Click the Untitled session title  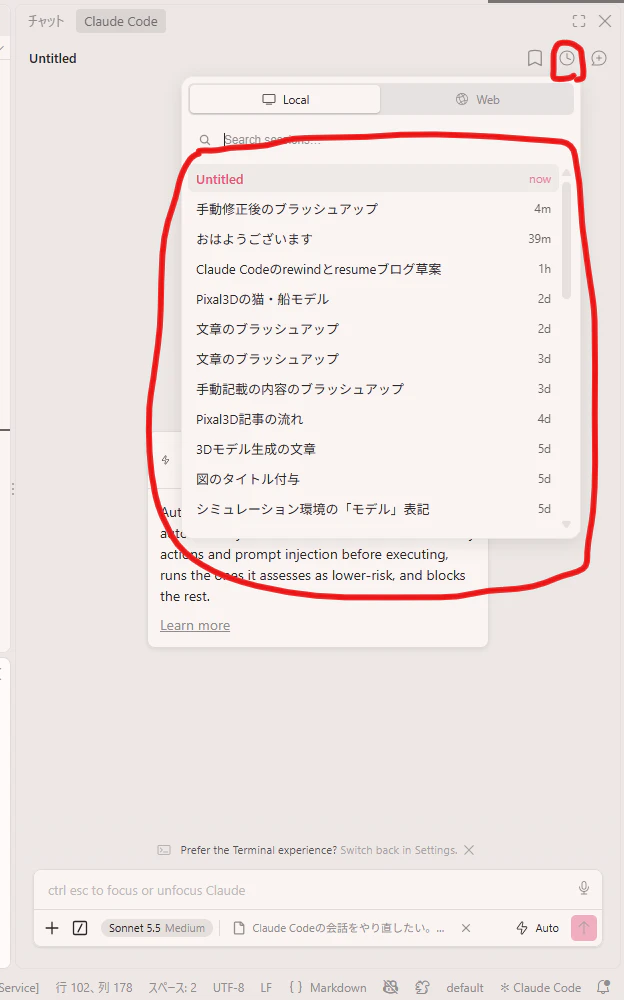tap(53, 59)
